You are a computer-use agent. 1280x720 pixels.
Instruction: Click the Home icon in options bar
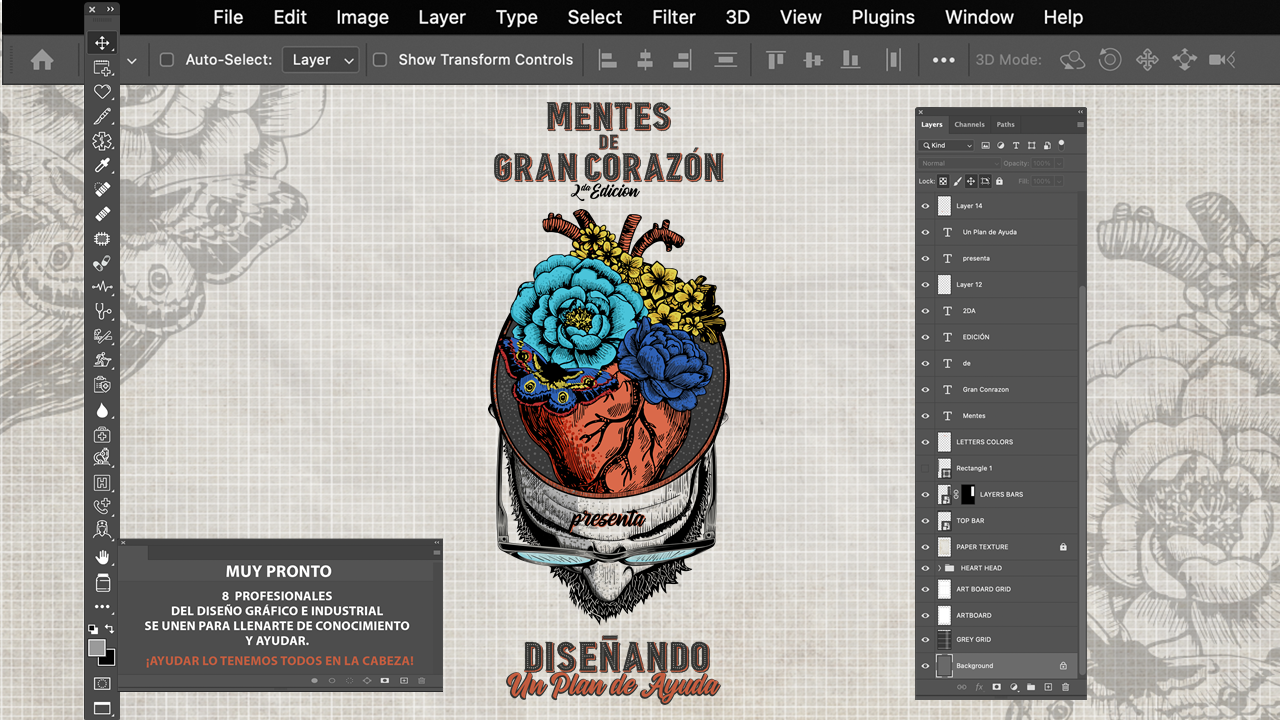[x=42, y=60]
